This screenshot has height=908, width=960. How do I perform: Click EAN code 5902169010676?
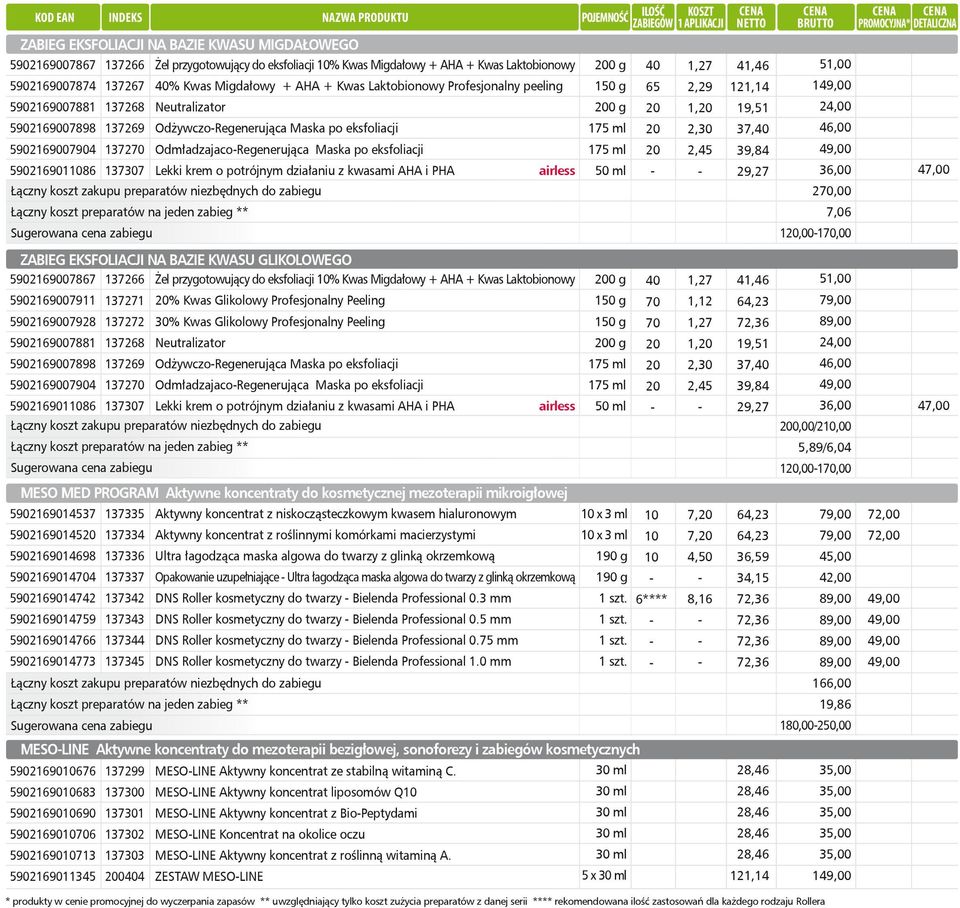point(53,771)
